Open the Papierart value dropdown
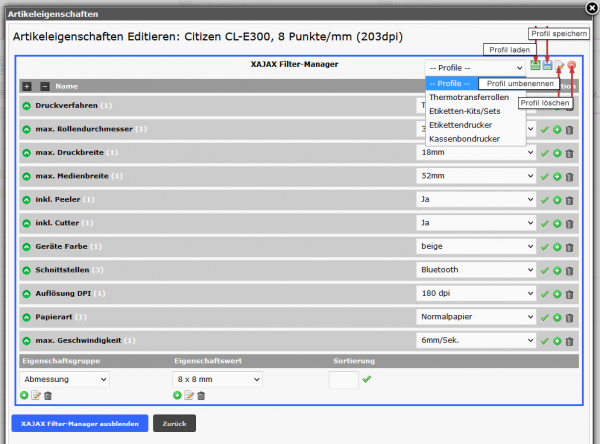The image size is (600, 444). [475, 316]
